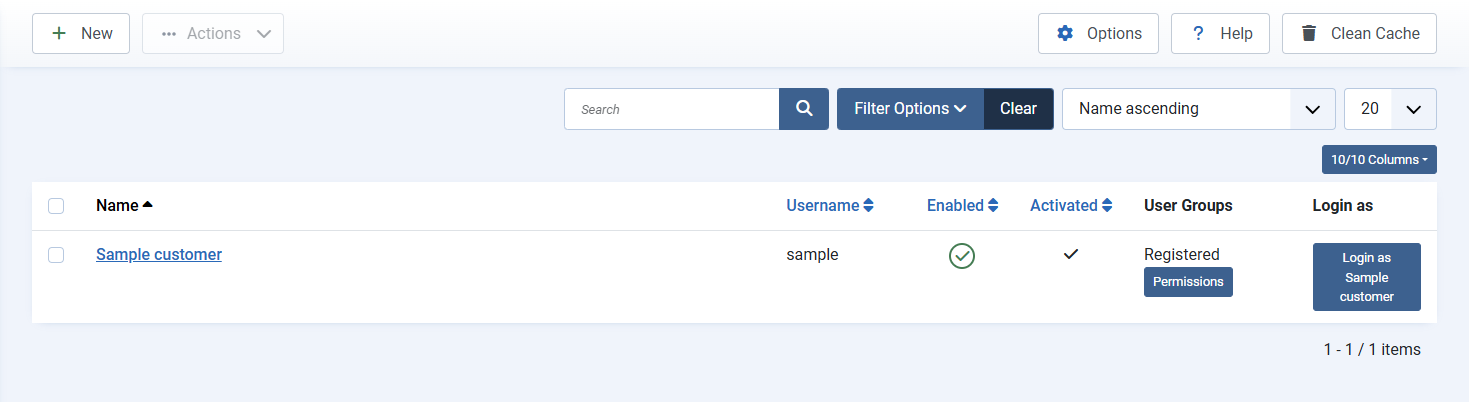Open the 10/10 Columns selector
1469x402 pixels.
[1379, 160]
